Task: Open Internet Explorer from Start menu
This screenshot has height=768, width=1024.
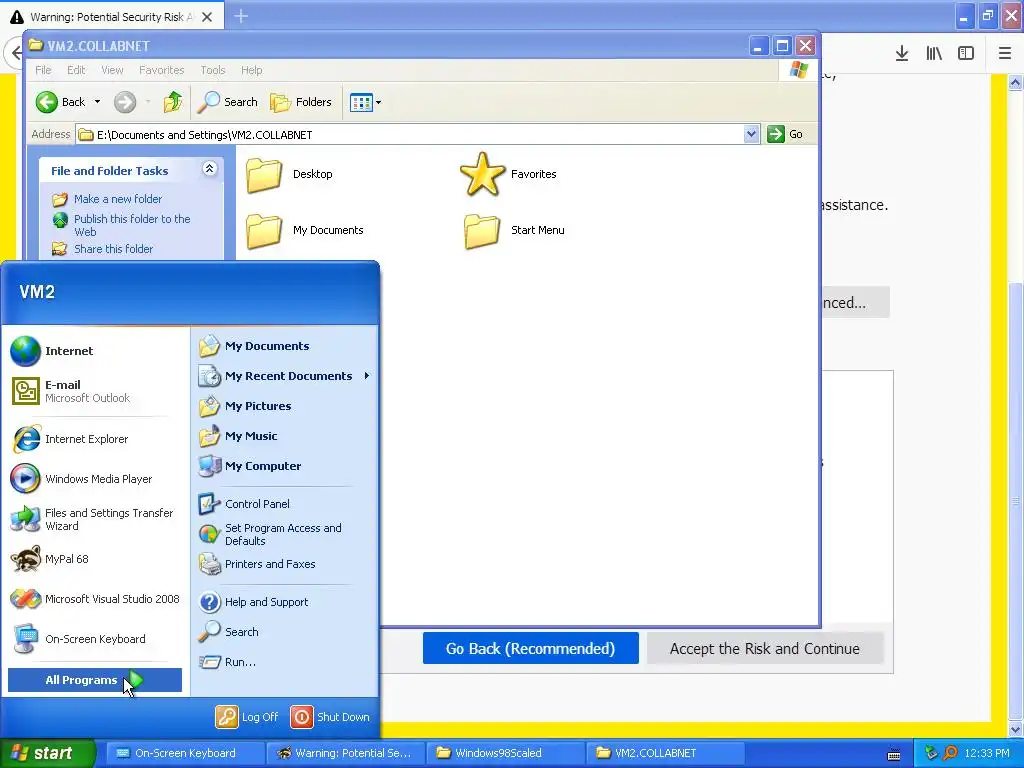Action: [71, 439]
